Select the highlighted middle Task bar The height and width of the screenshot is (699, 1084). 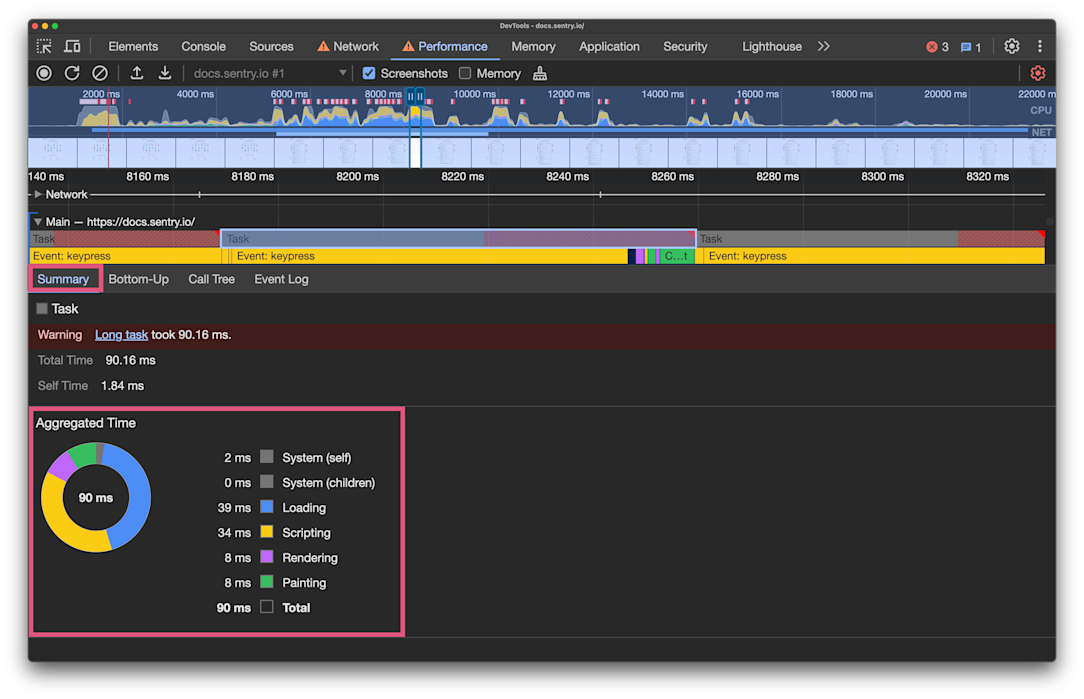pos(458,239)
